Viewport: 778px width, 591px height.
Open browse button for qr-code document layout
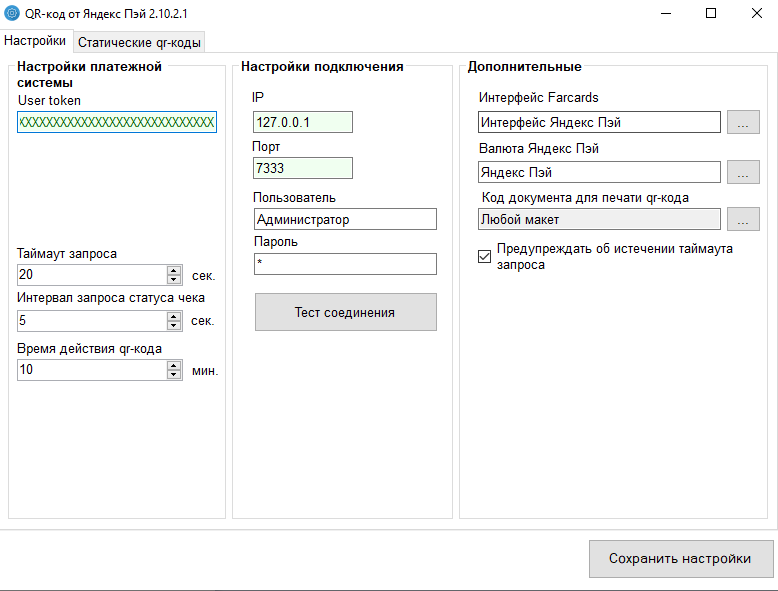pos(742,219)
